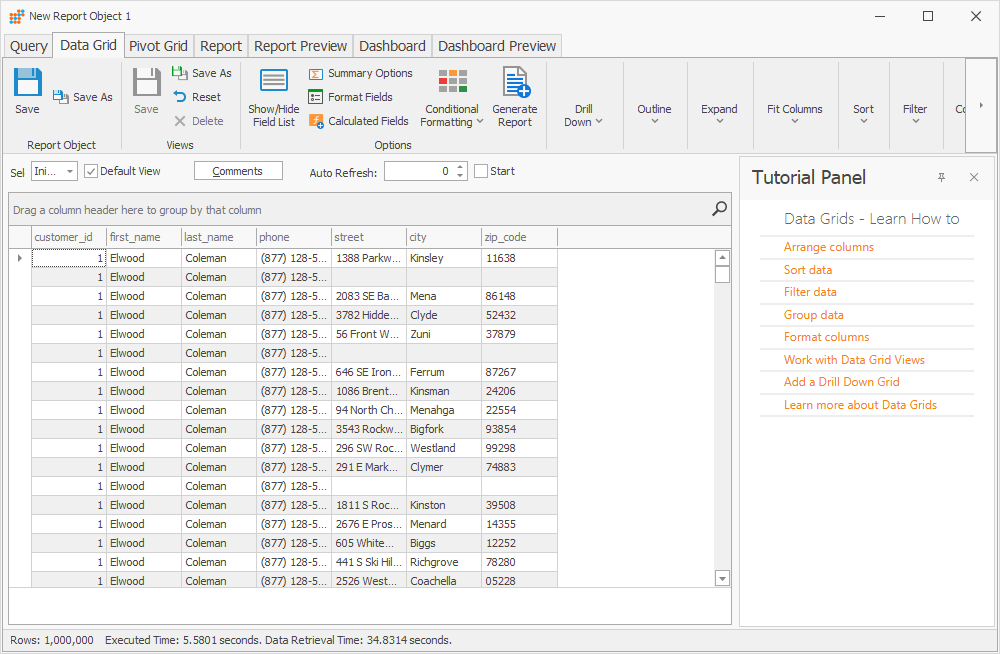Open the Group data tutorial link
Screen dimensions: 1000x654
tap(816, 314)
